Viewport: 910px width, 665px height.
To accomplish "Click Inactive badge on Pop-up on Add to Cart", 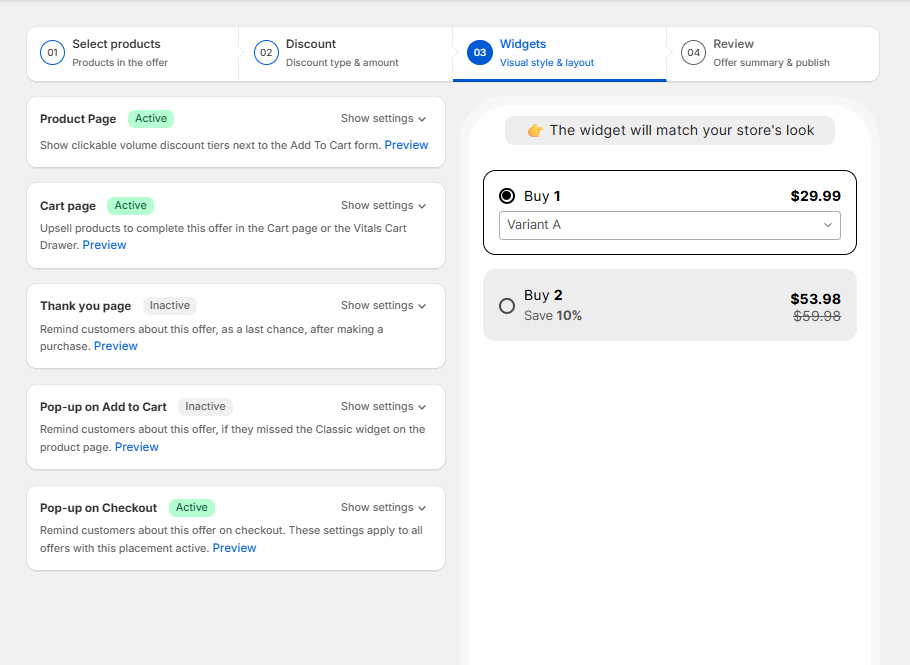I will pos(205,406).
